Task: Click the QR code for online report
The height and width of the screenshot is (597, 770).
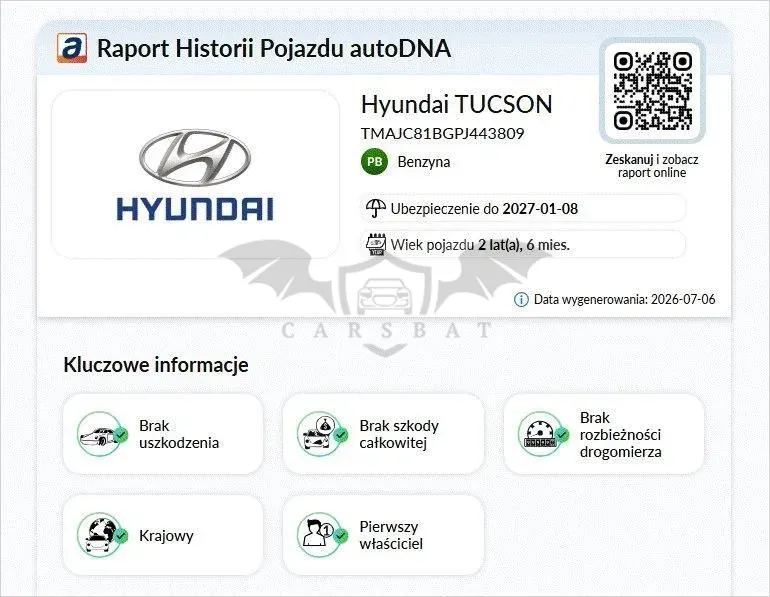Action: click(653, 91)
